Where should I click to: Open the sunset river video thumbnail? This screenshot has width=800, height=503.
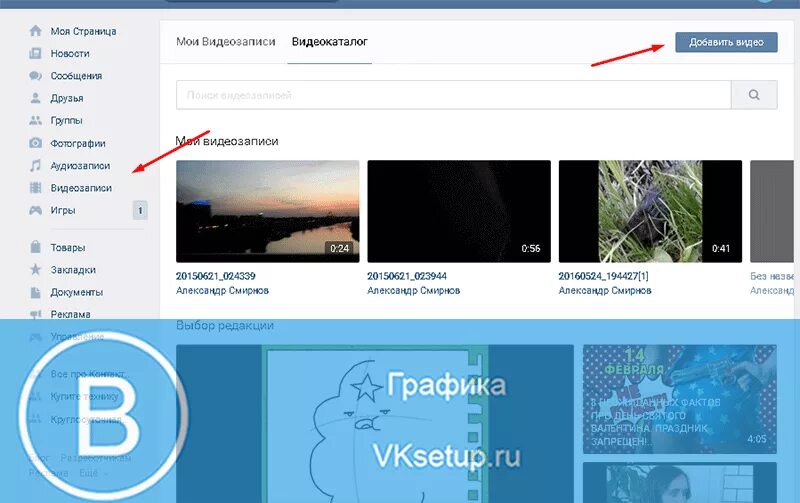(x=267, y=211)
